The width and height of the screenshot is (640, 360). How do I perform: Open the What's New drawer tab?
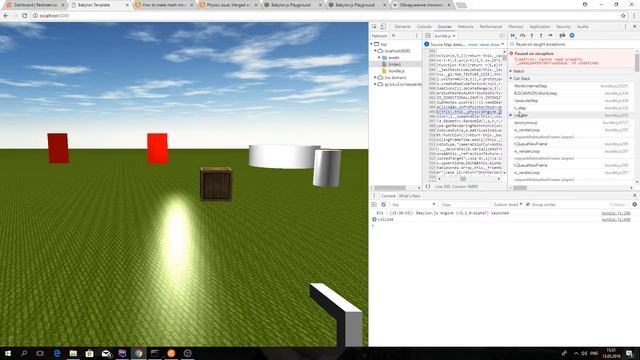(x=409, y=196)
